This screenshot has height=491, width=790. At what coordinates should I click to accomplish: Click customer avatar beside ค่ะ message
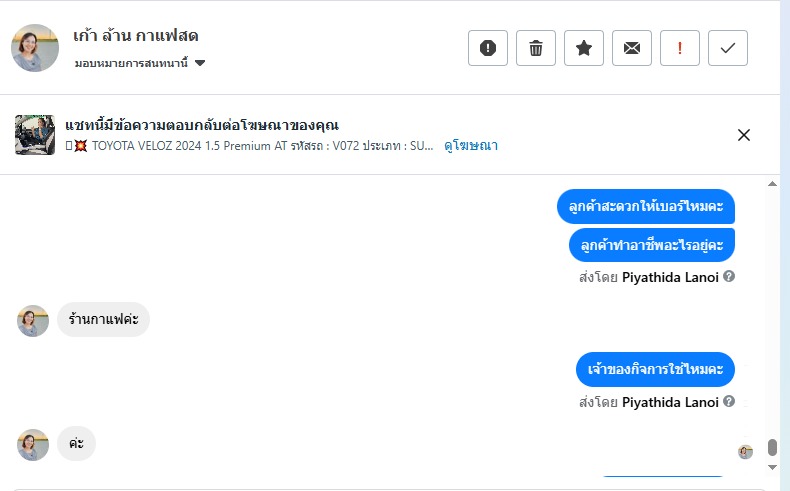point(33,444)
